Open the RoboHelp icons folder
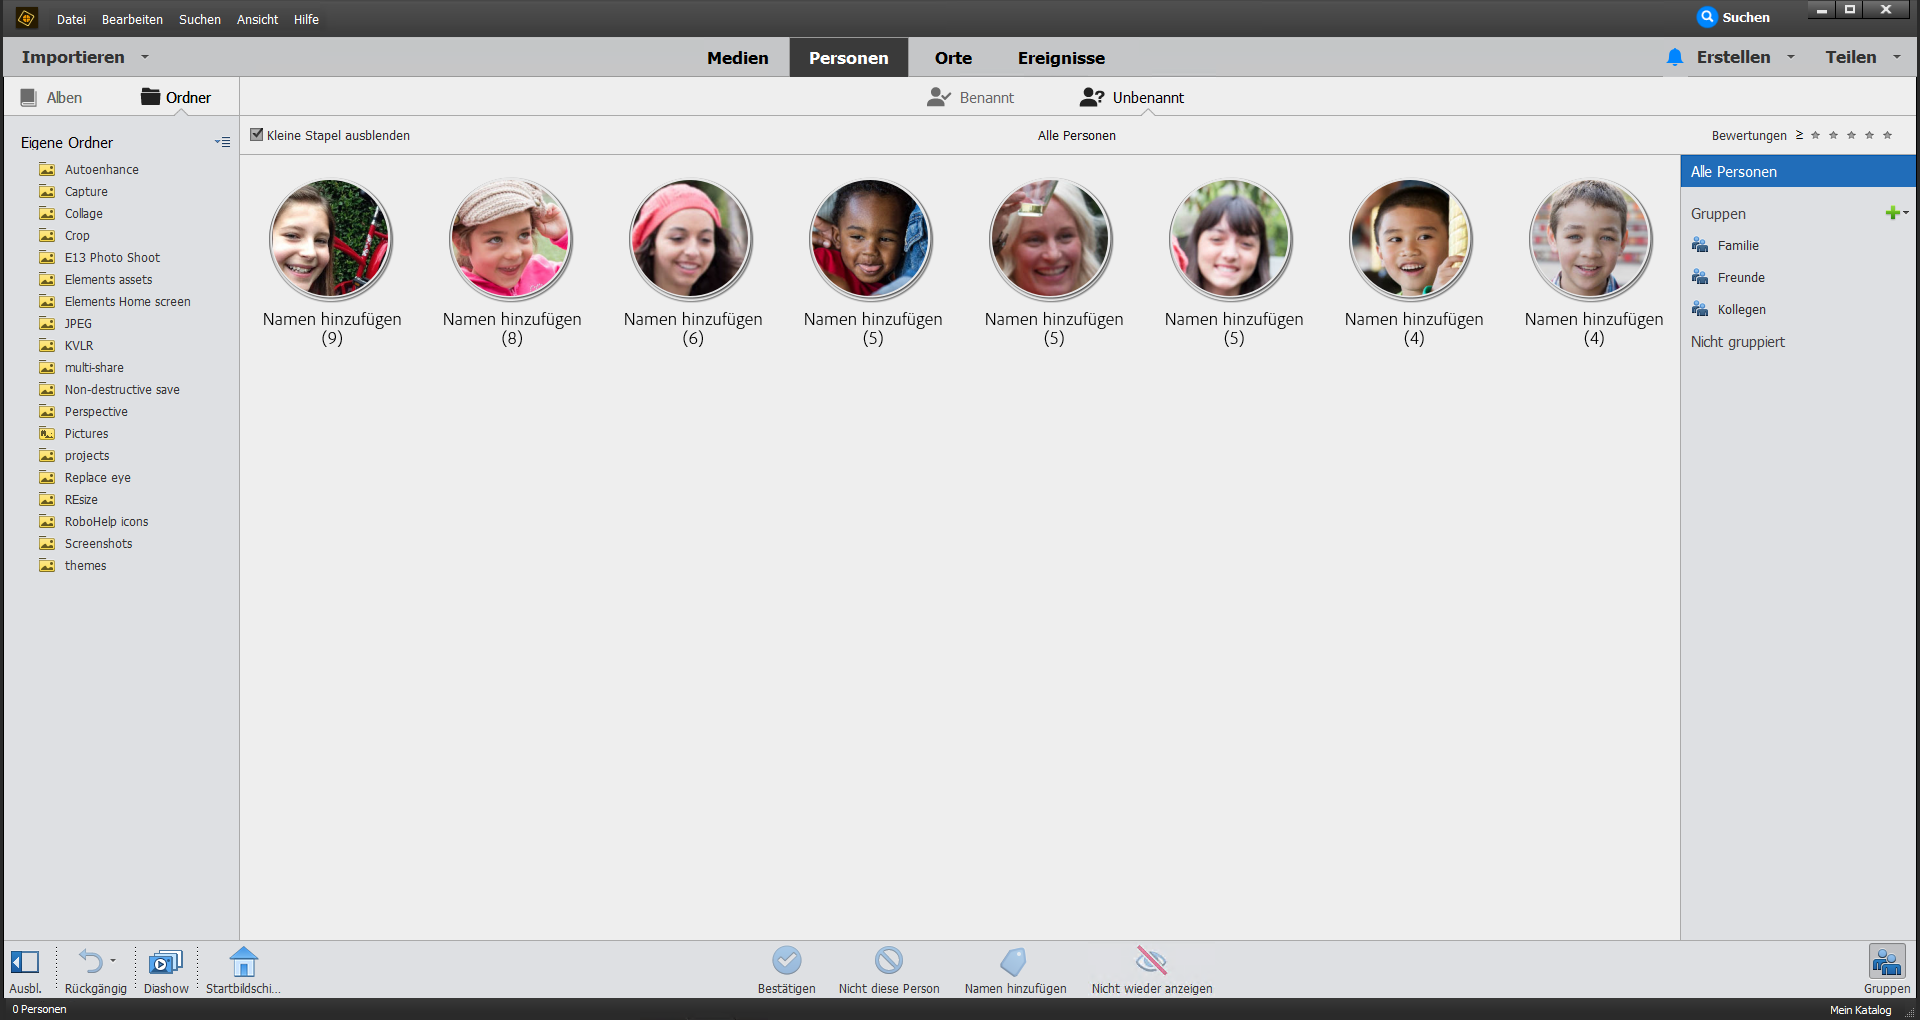The height and width of the screenshot is (1020, 1920). [x=106, y=522]
